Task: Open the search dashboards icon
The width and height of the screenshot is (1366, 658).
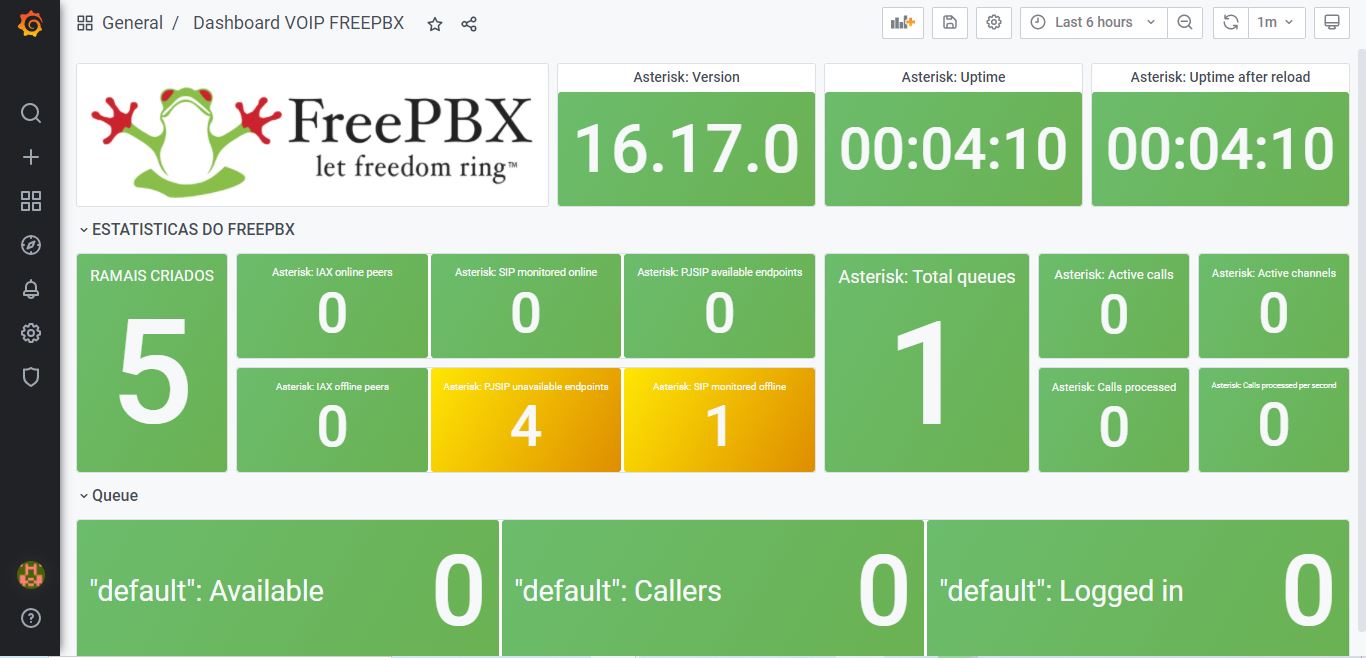Action: (x=31, y=113)
